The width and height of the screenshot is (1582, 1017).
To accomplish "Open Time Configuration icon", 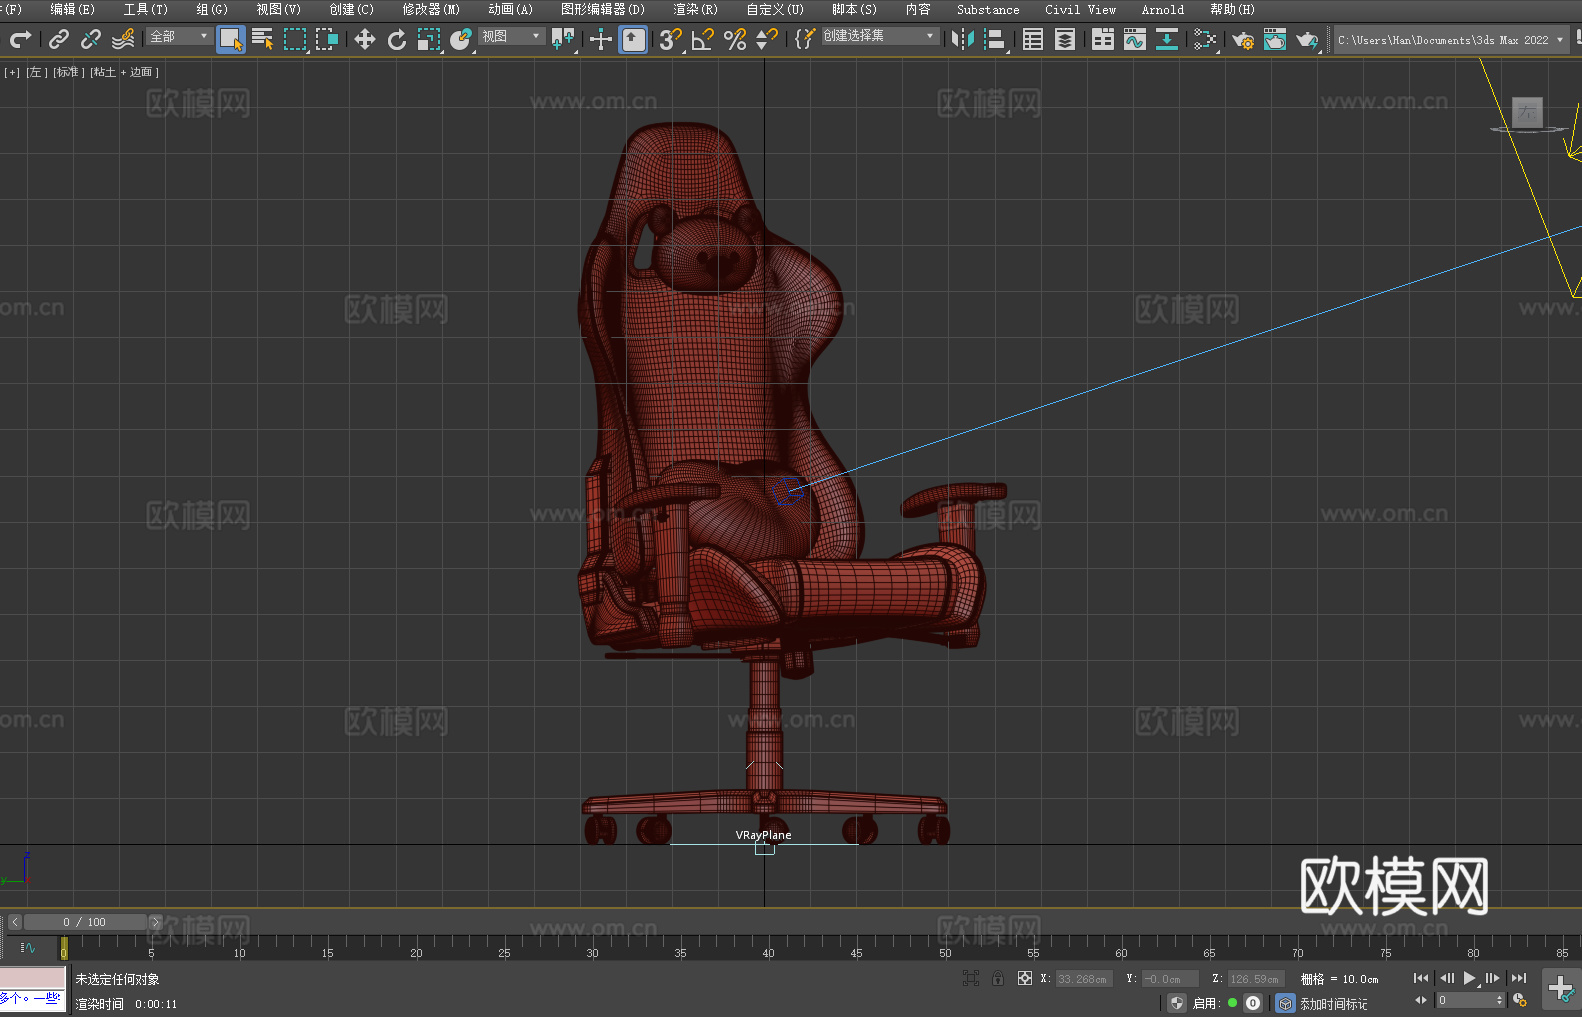I will tap(1520, 1000).
